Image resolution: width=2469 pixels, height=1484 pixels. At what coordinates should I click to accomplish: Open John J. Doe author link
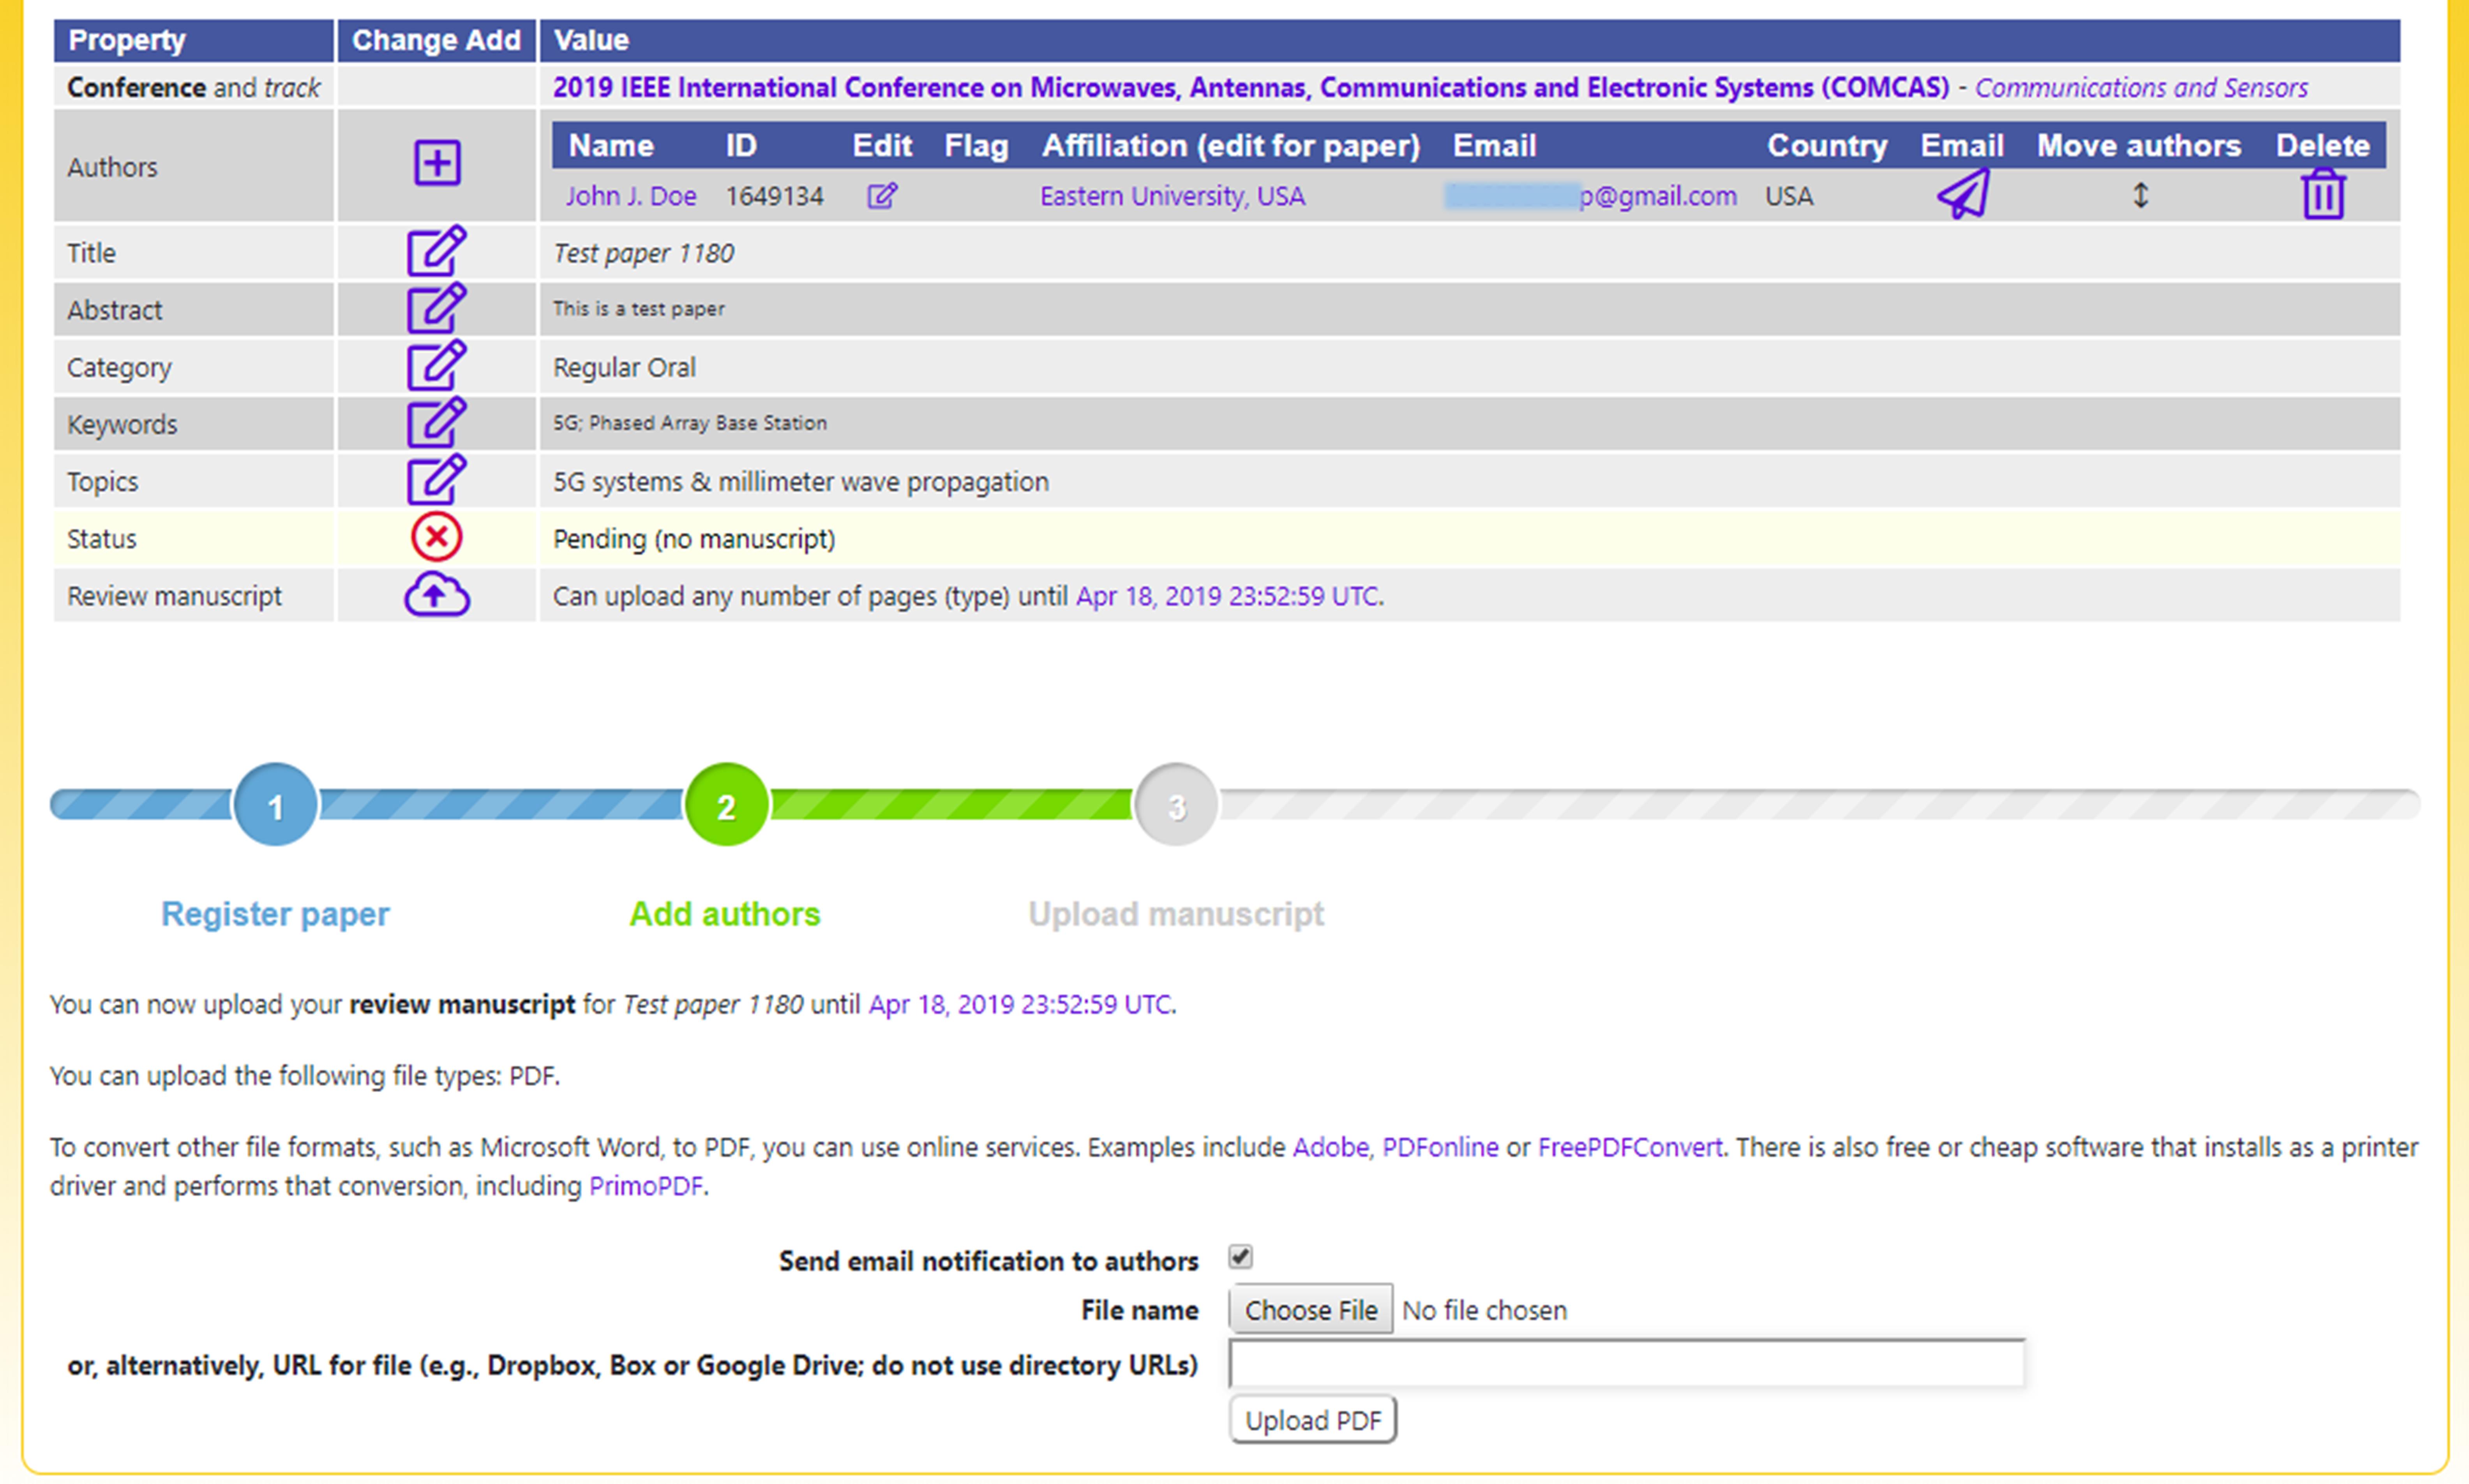631,196
